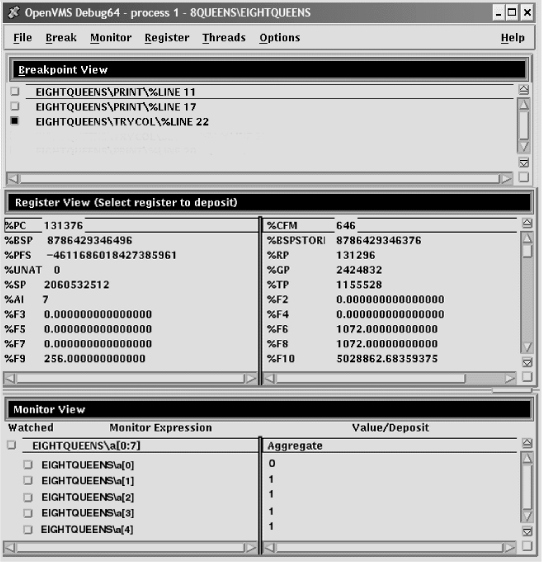This screenshot has height=562, width=542.
Task: Disable the TRYCOL\%LINE 22 breakpoint
Action: (x=15, y=121)
